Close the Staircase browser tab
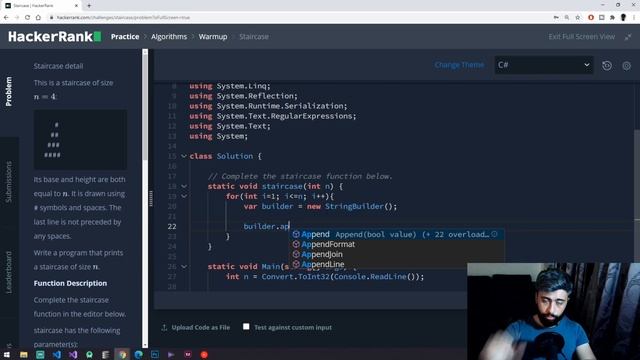 point(76,6)
